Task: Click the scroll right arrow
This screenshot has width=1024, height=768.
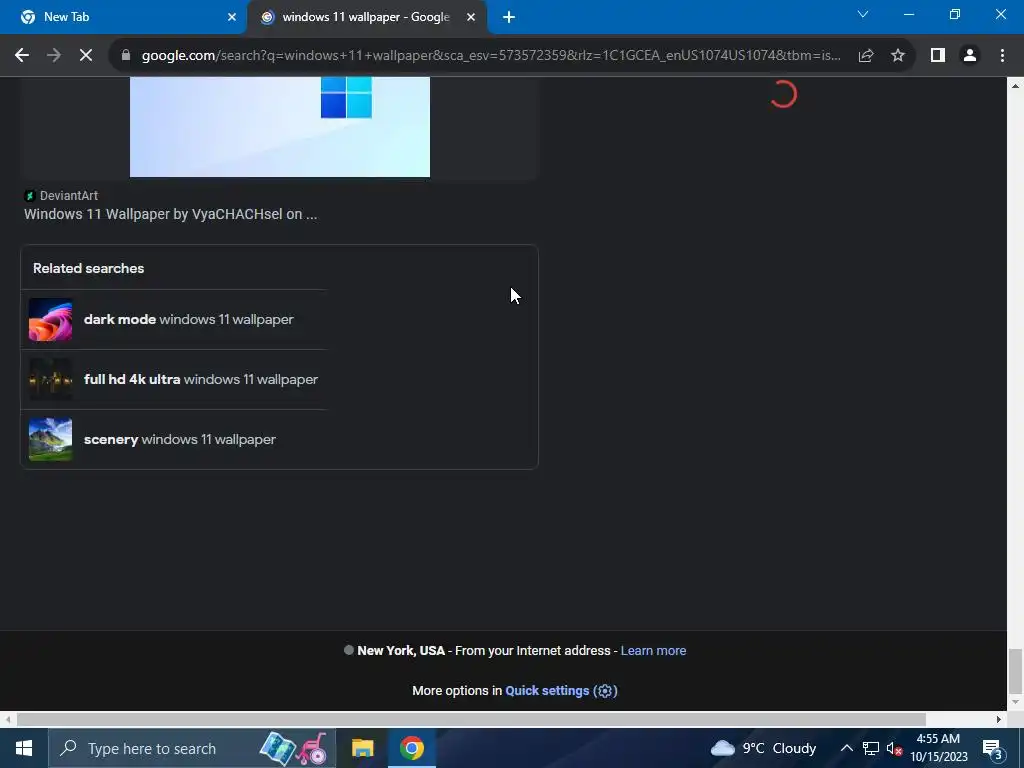Action: pos(999,719)
